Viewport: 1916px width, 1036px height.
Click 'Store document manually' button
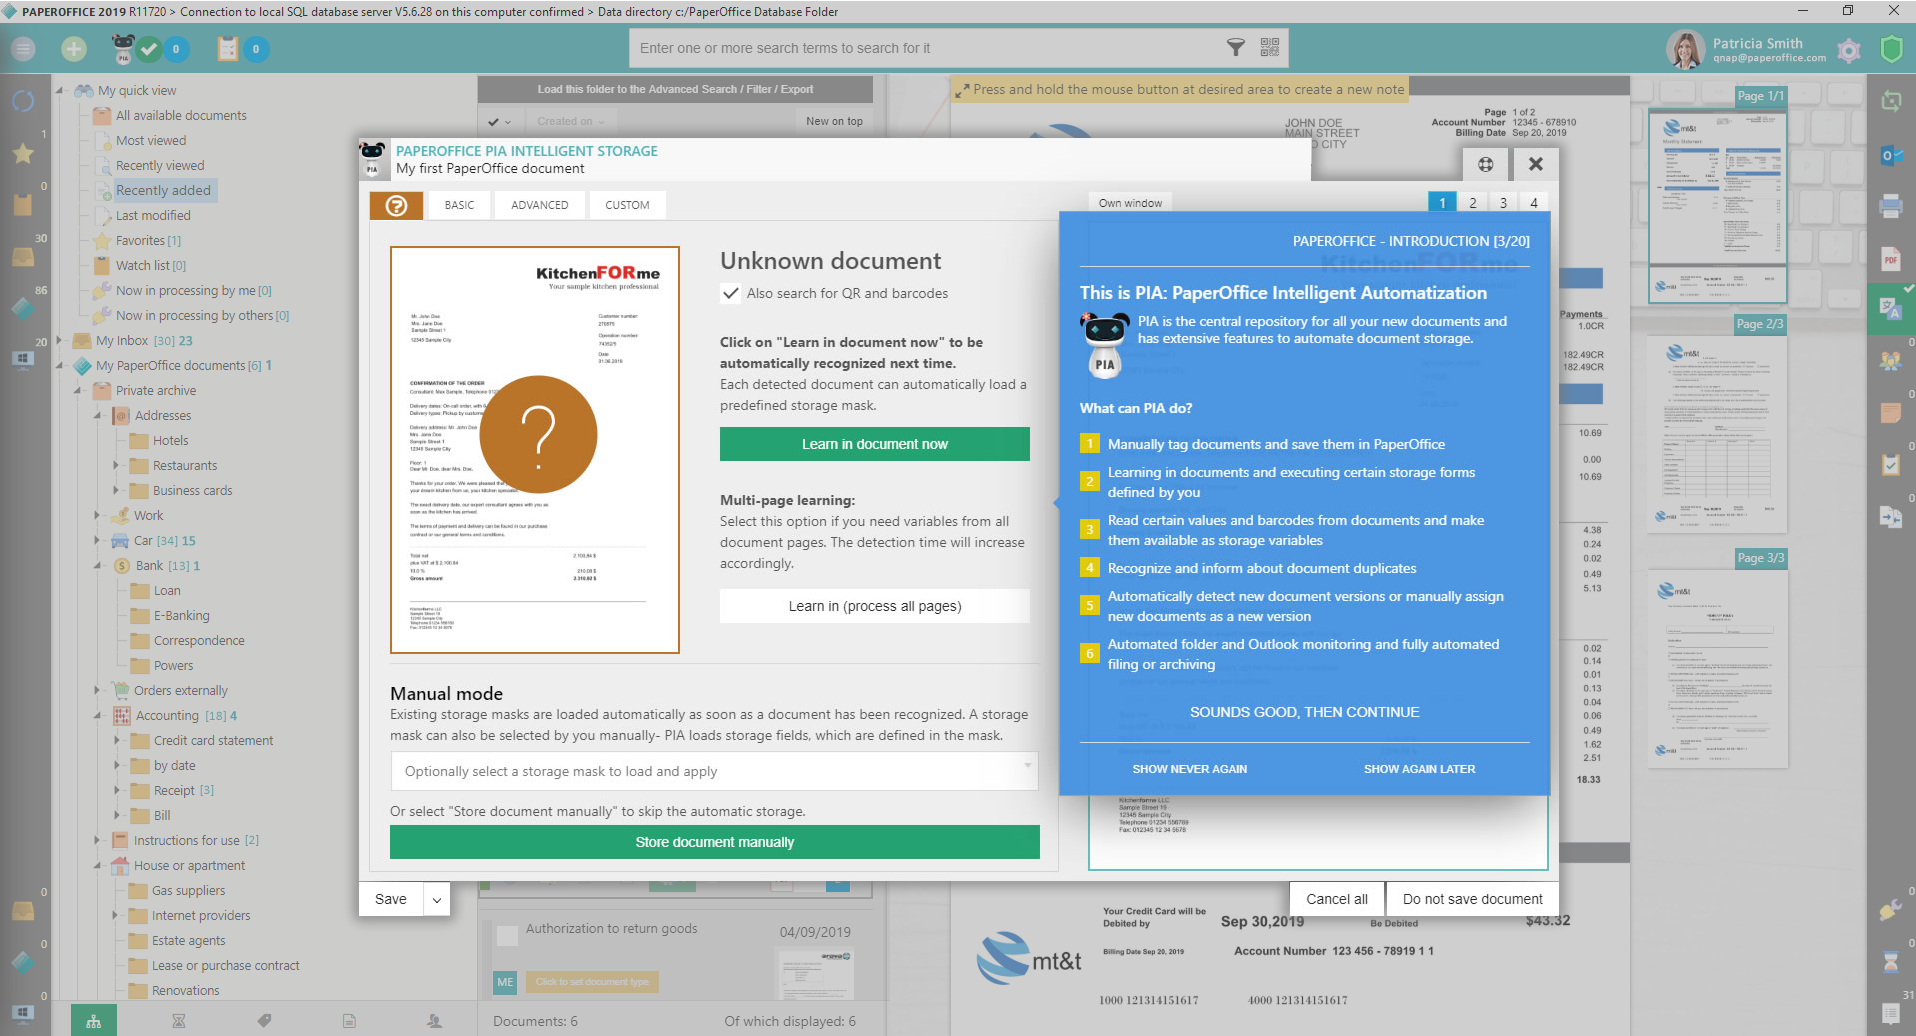(715, 842)
